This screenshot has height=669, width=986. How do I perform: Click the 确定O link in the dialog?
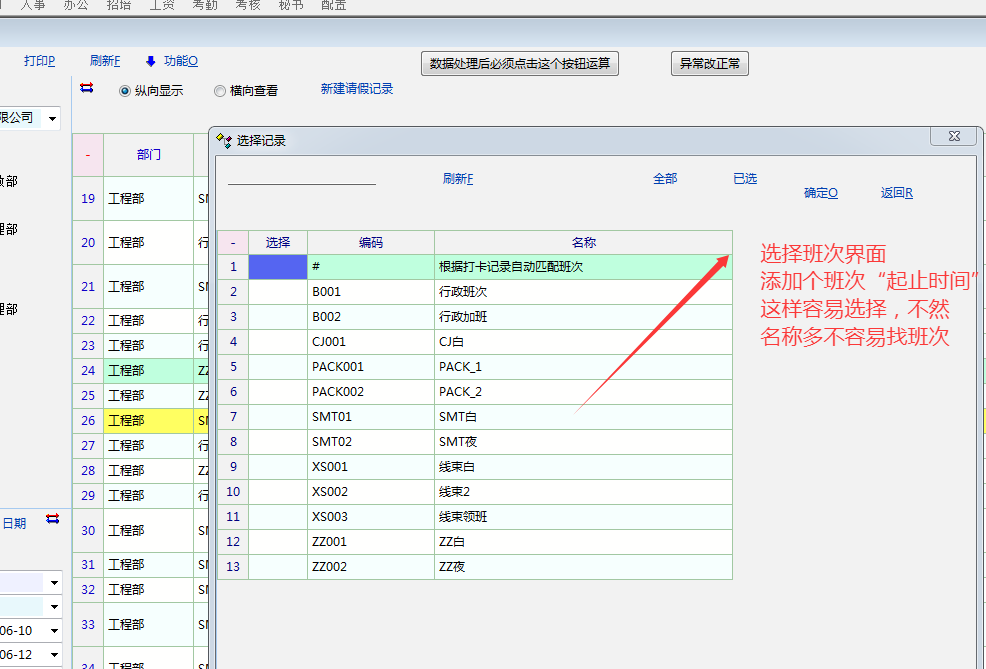820,193
